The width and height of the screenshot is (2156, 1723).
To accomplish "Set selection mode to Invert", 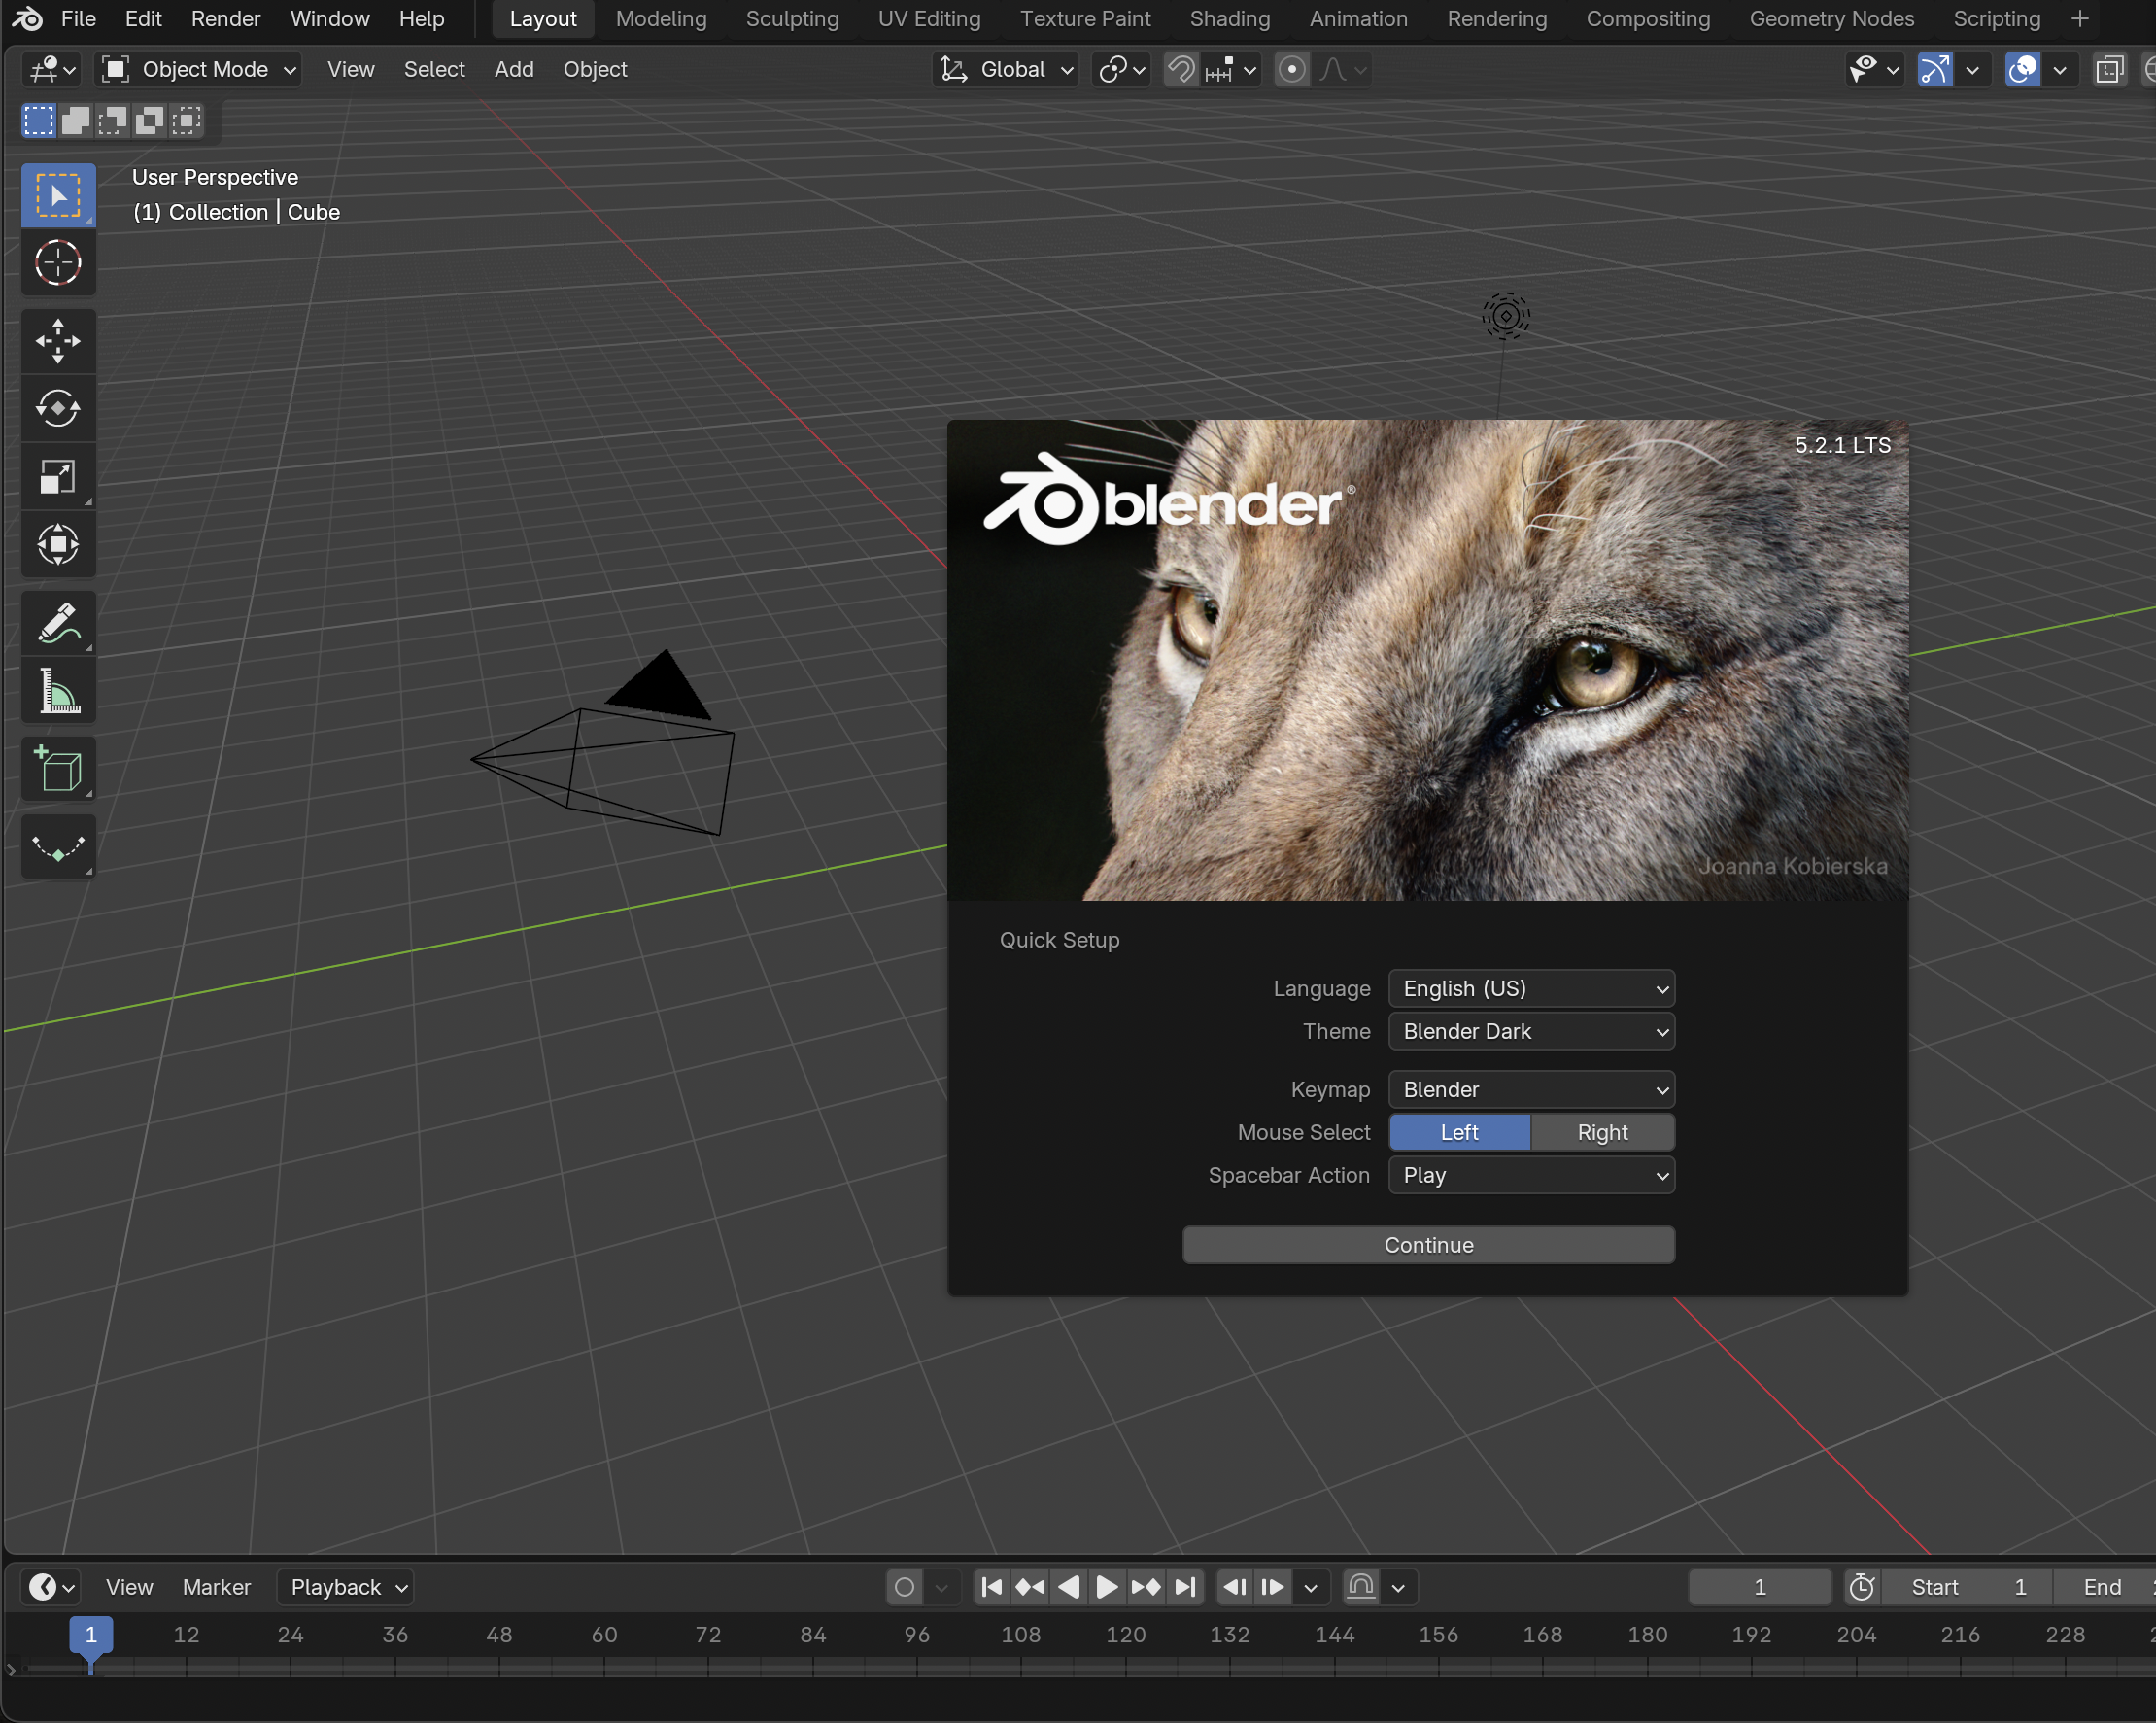I will click(x=149, y=121).
